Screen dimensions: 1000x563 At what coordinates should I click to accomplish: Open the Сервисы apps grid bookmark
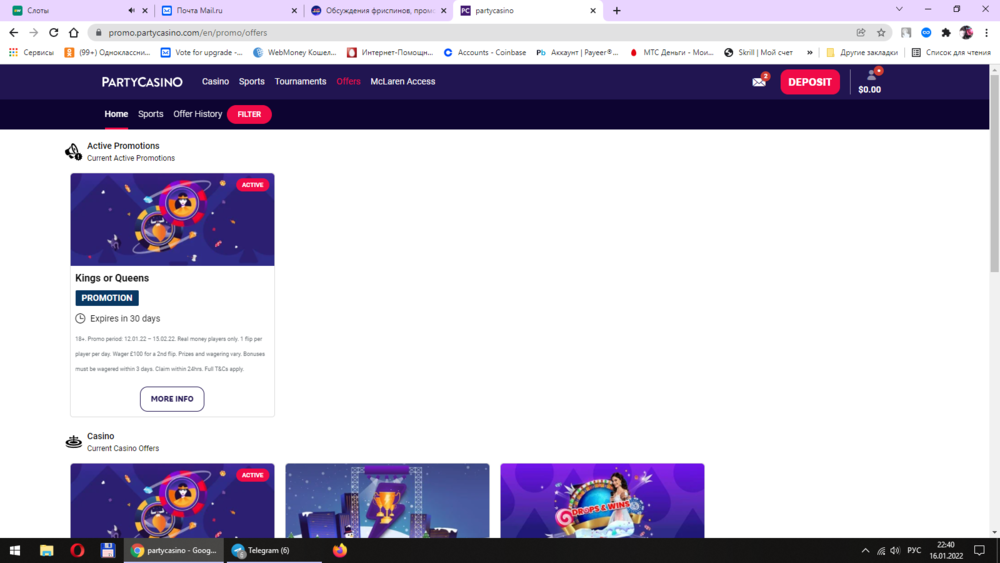[31, 52]
